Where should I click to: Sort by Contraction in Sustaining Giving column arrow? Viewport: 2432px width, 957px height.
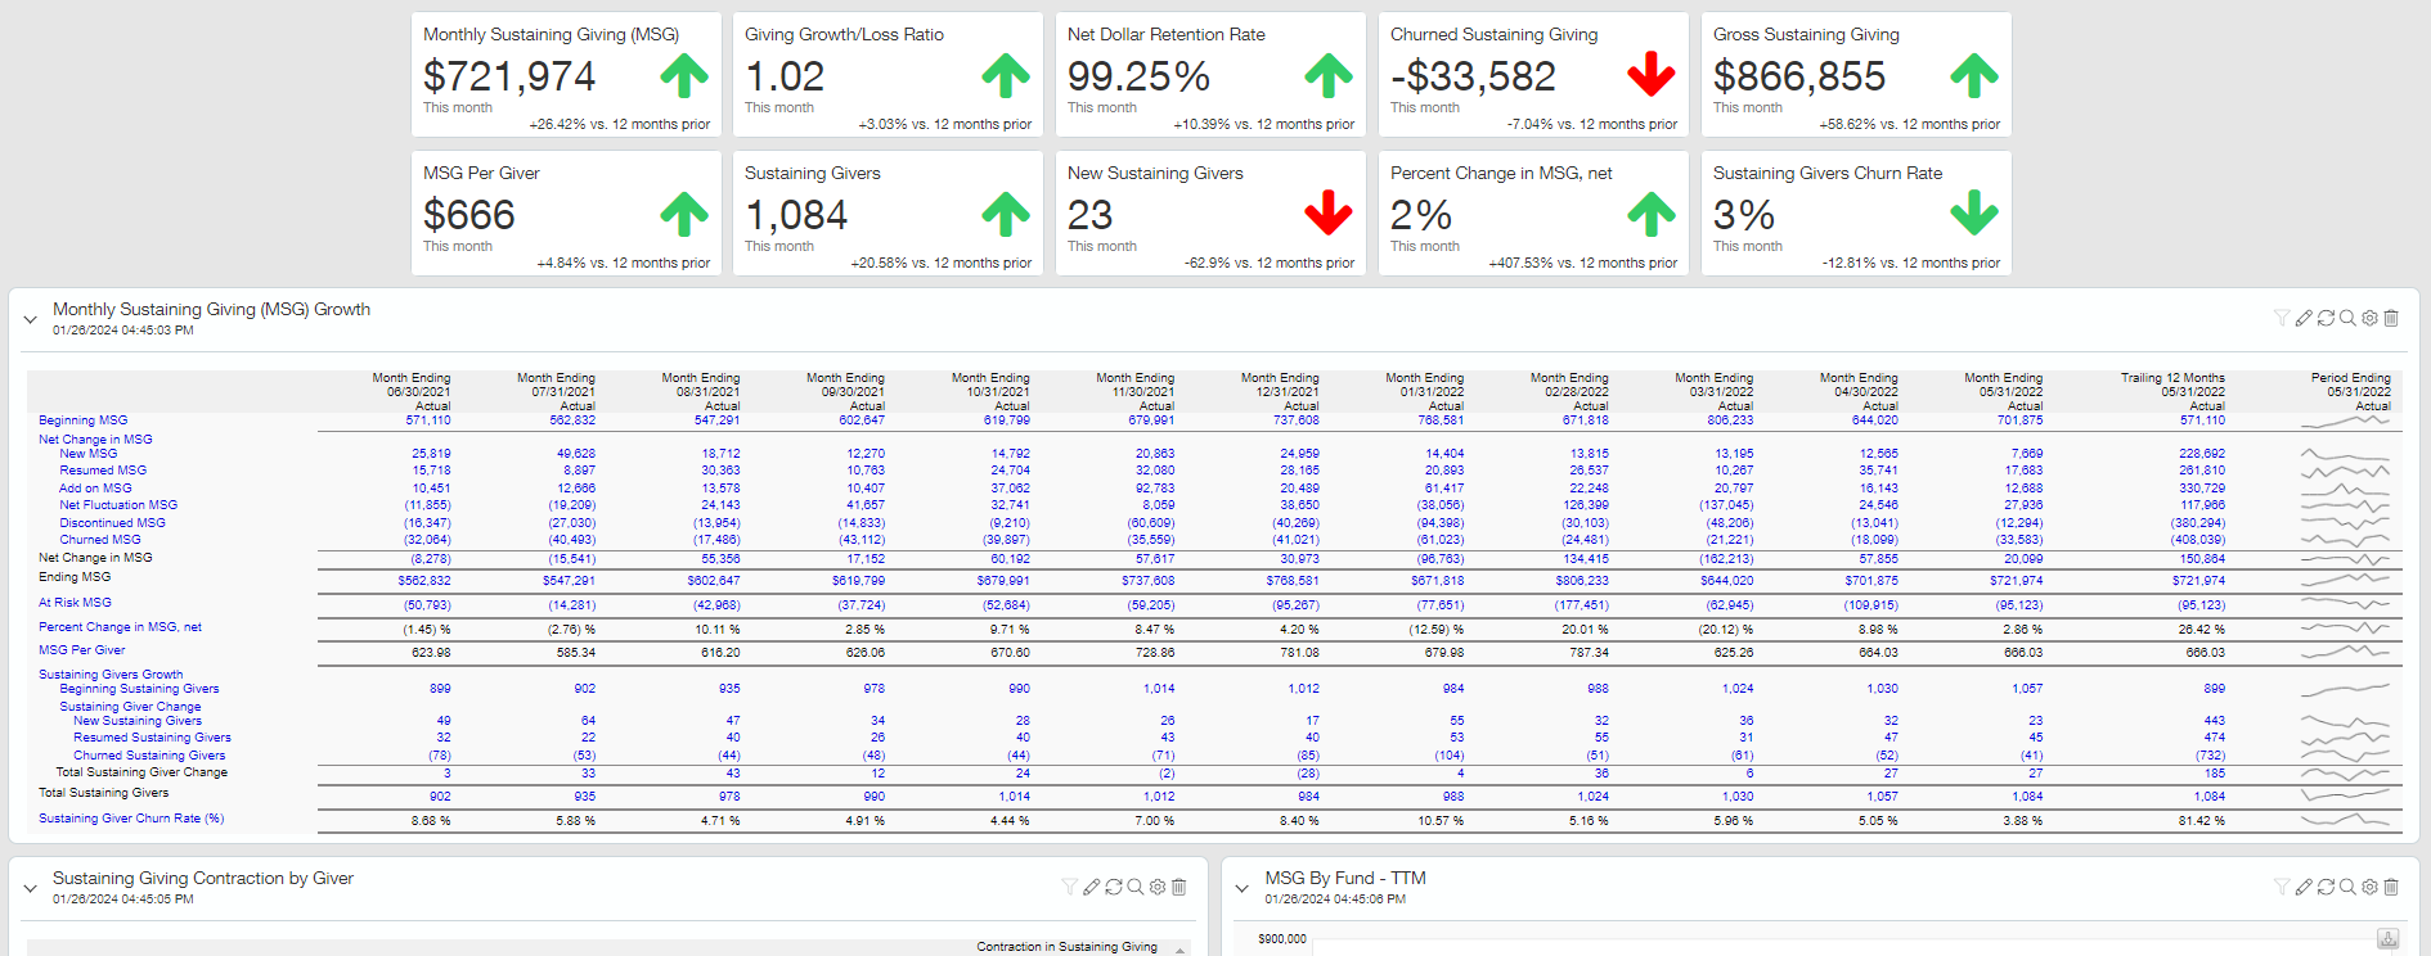pyautogui.click(x=1180, y=948)
